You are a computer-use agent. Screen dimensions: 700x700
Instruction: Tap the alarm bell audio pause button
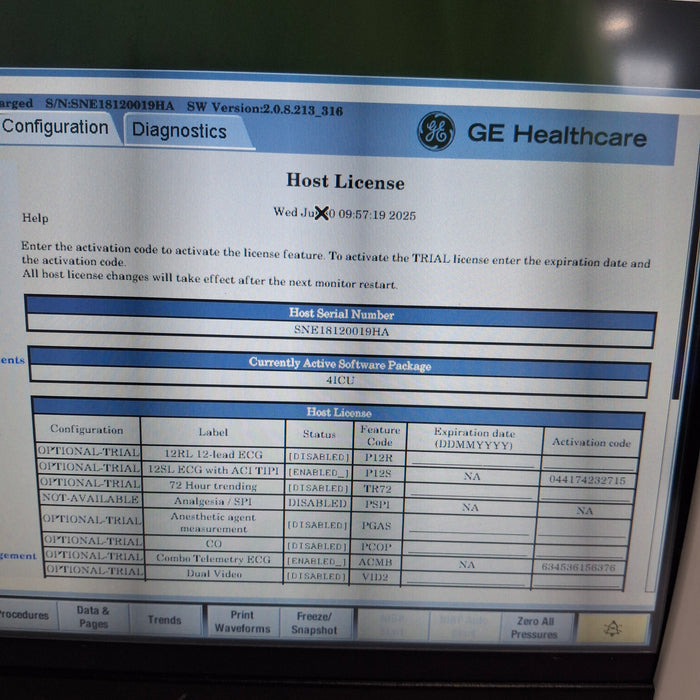[x=612, y=629]
